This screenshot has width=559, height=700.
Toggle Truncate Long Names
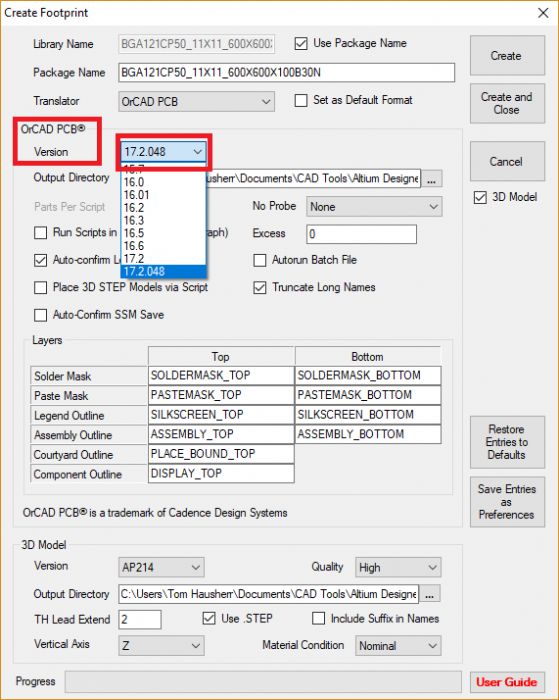[x=260, y=288]
